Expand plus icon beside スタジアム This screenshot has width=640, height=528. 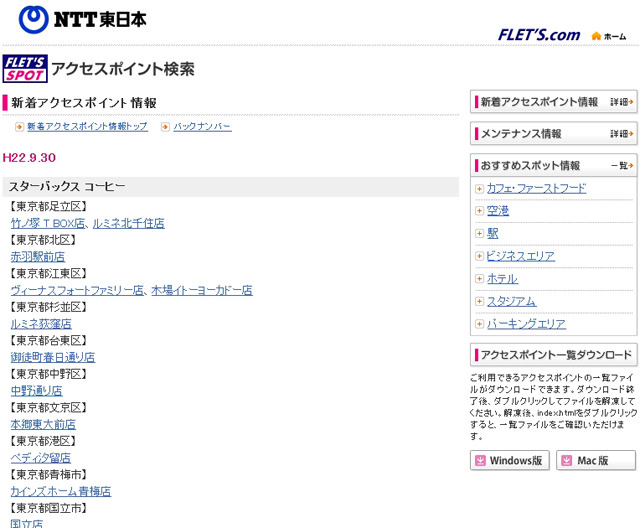click(x=480, y=301)
